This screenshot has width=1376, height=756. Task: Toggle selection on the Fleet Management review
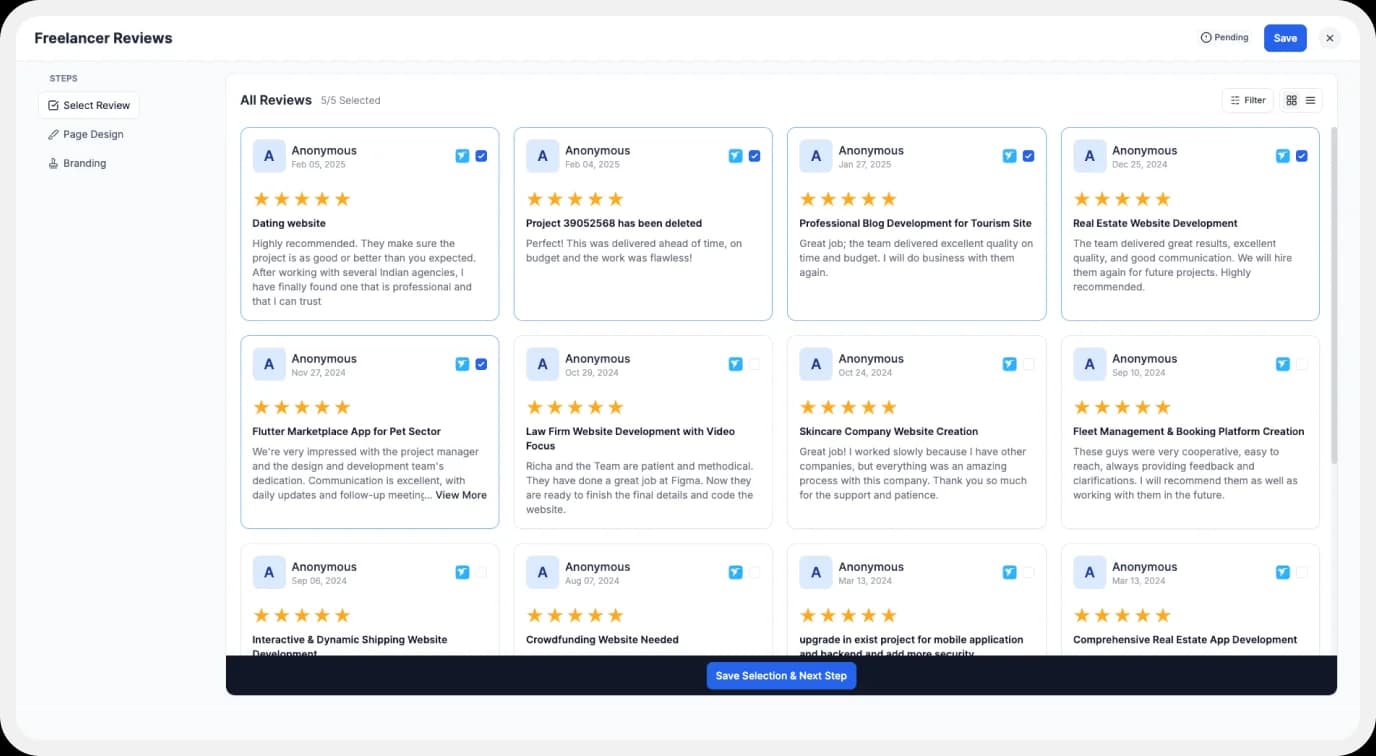[1302, 364]
